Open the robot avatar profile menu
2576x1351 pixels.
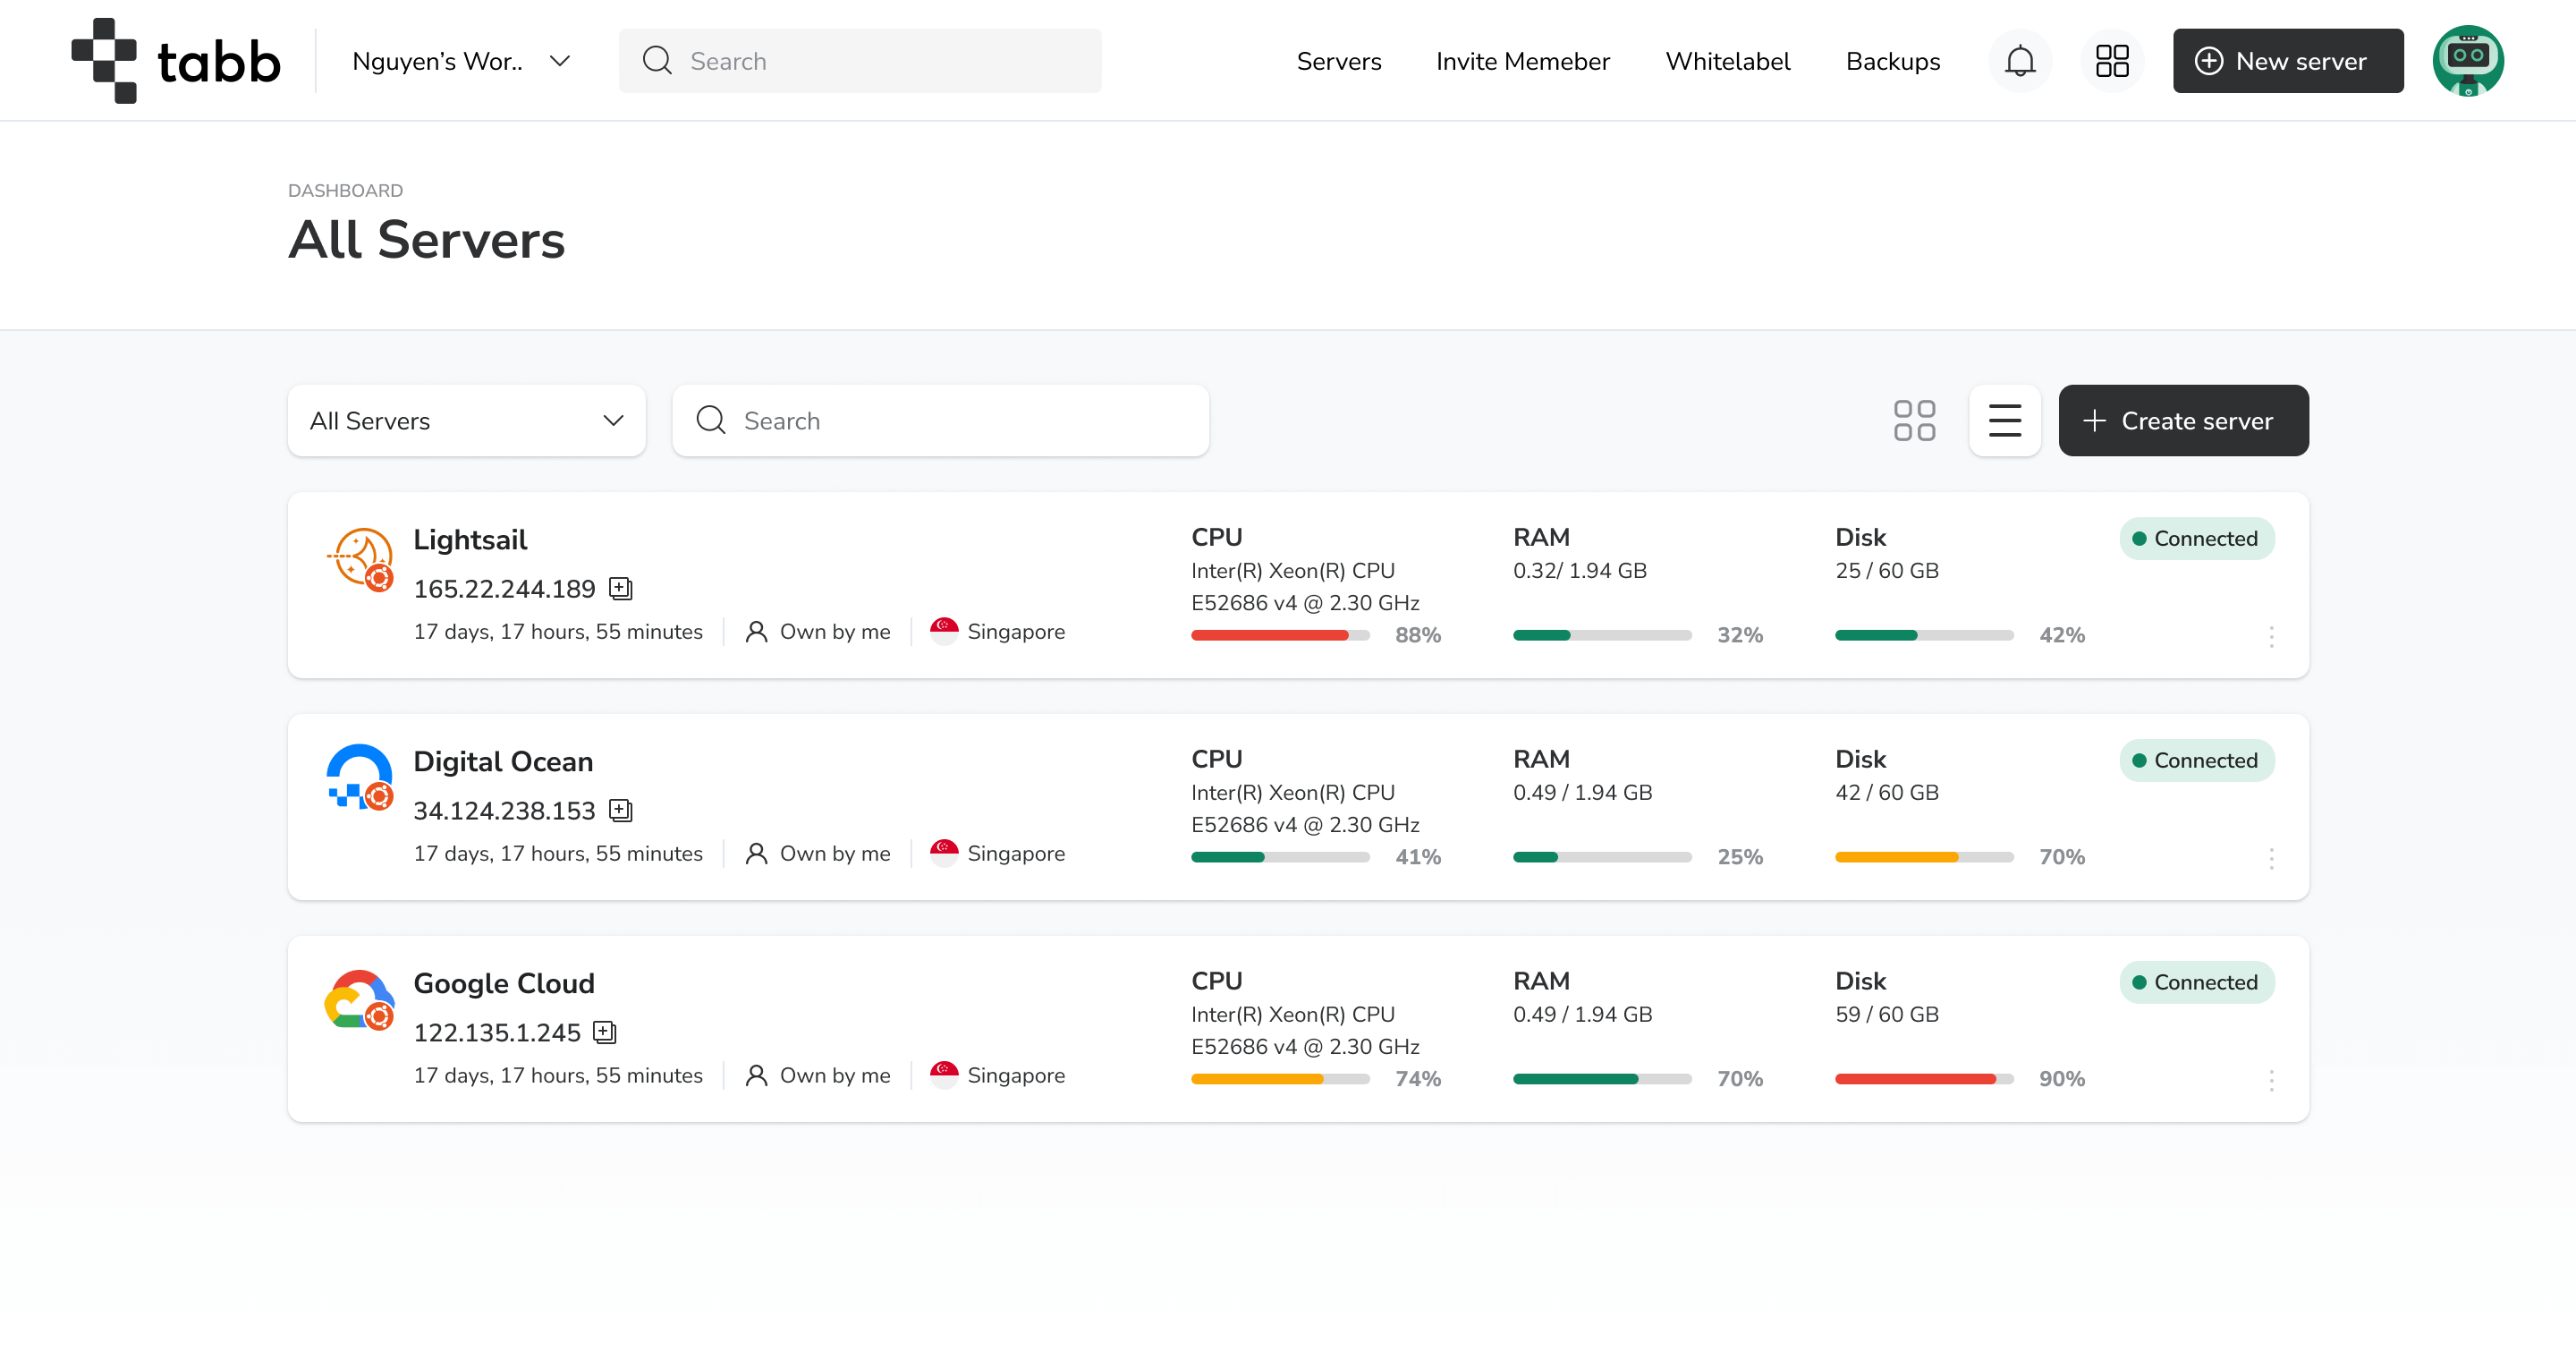2468,61
